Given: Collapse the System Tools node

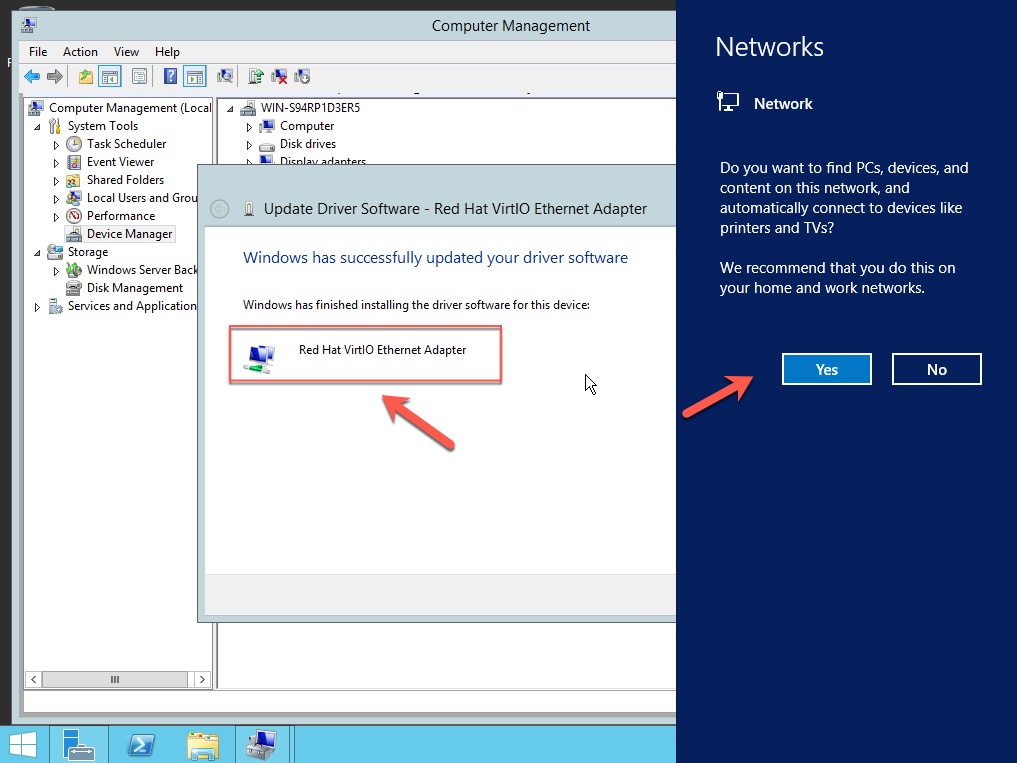Looking at the screenshot, I should [x=38, y=127].
